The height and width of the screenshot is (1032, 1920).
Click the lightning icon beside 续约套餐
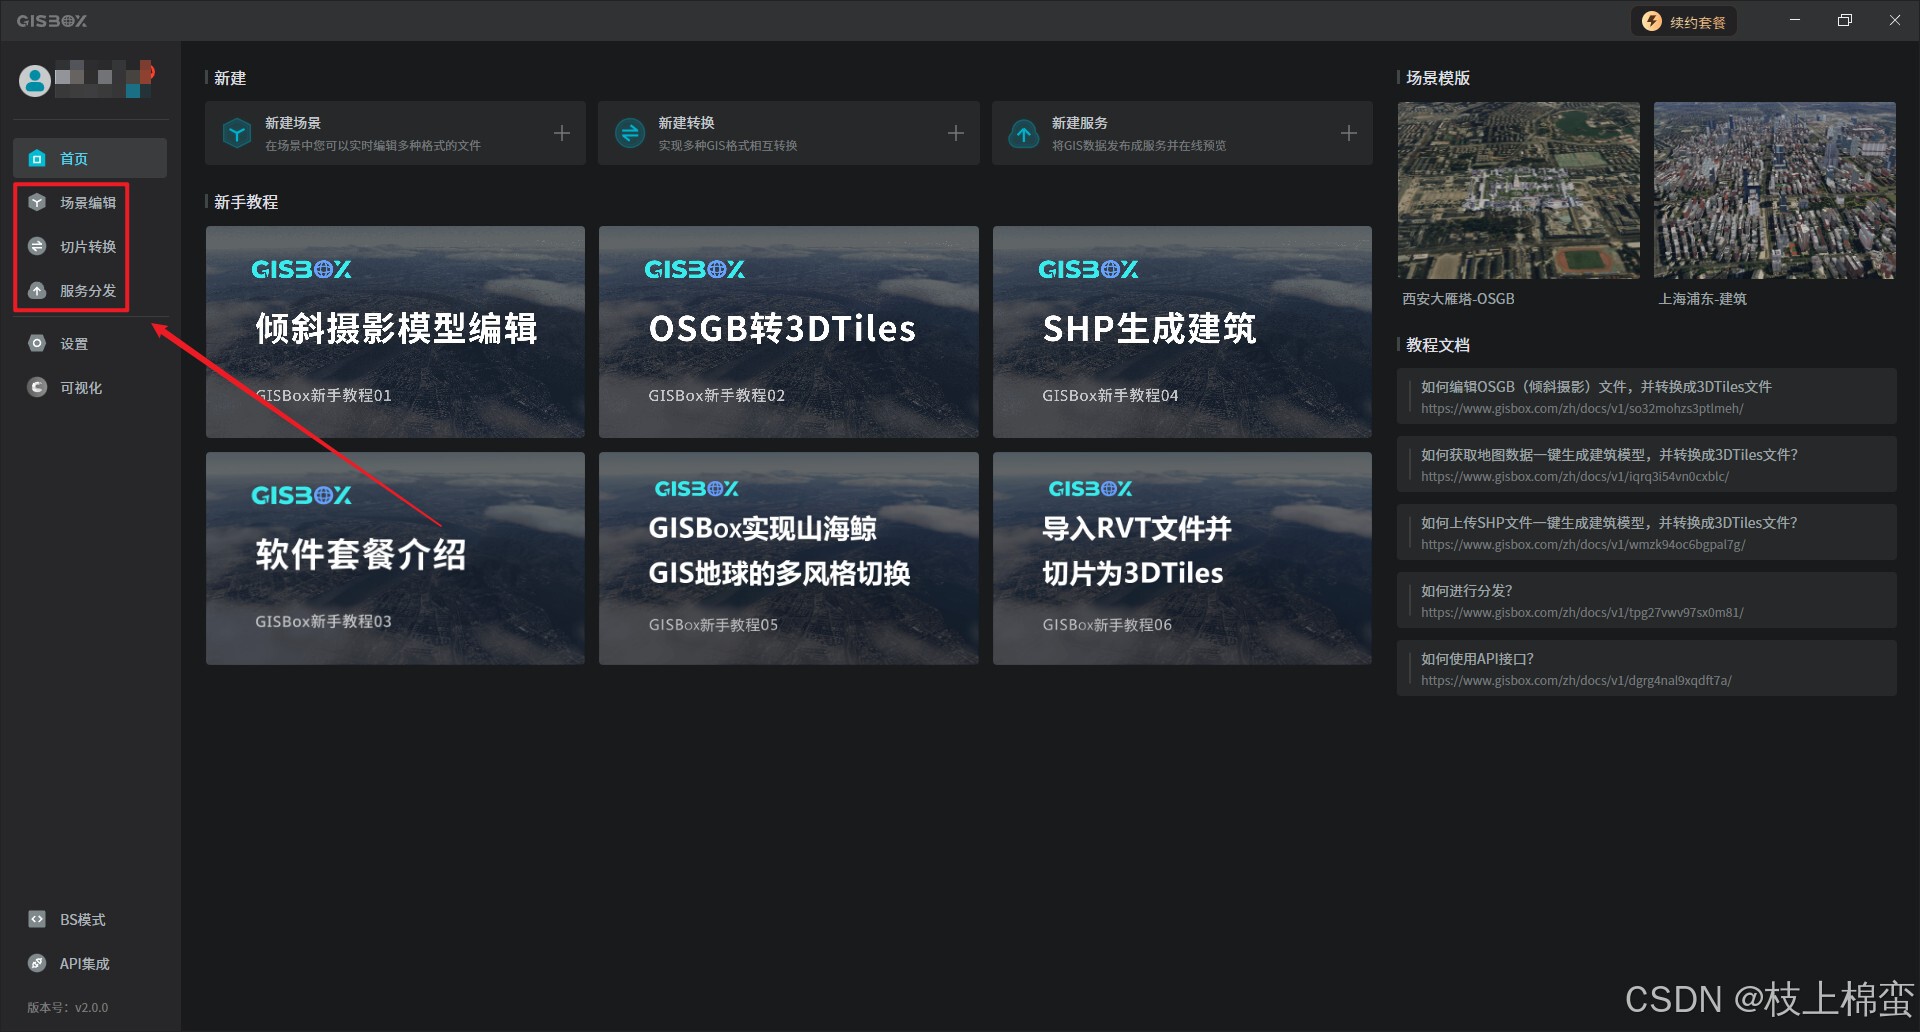tap(1652, 21)
